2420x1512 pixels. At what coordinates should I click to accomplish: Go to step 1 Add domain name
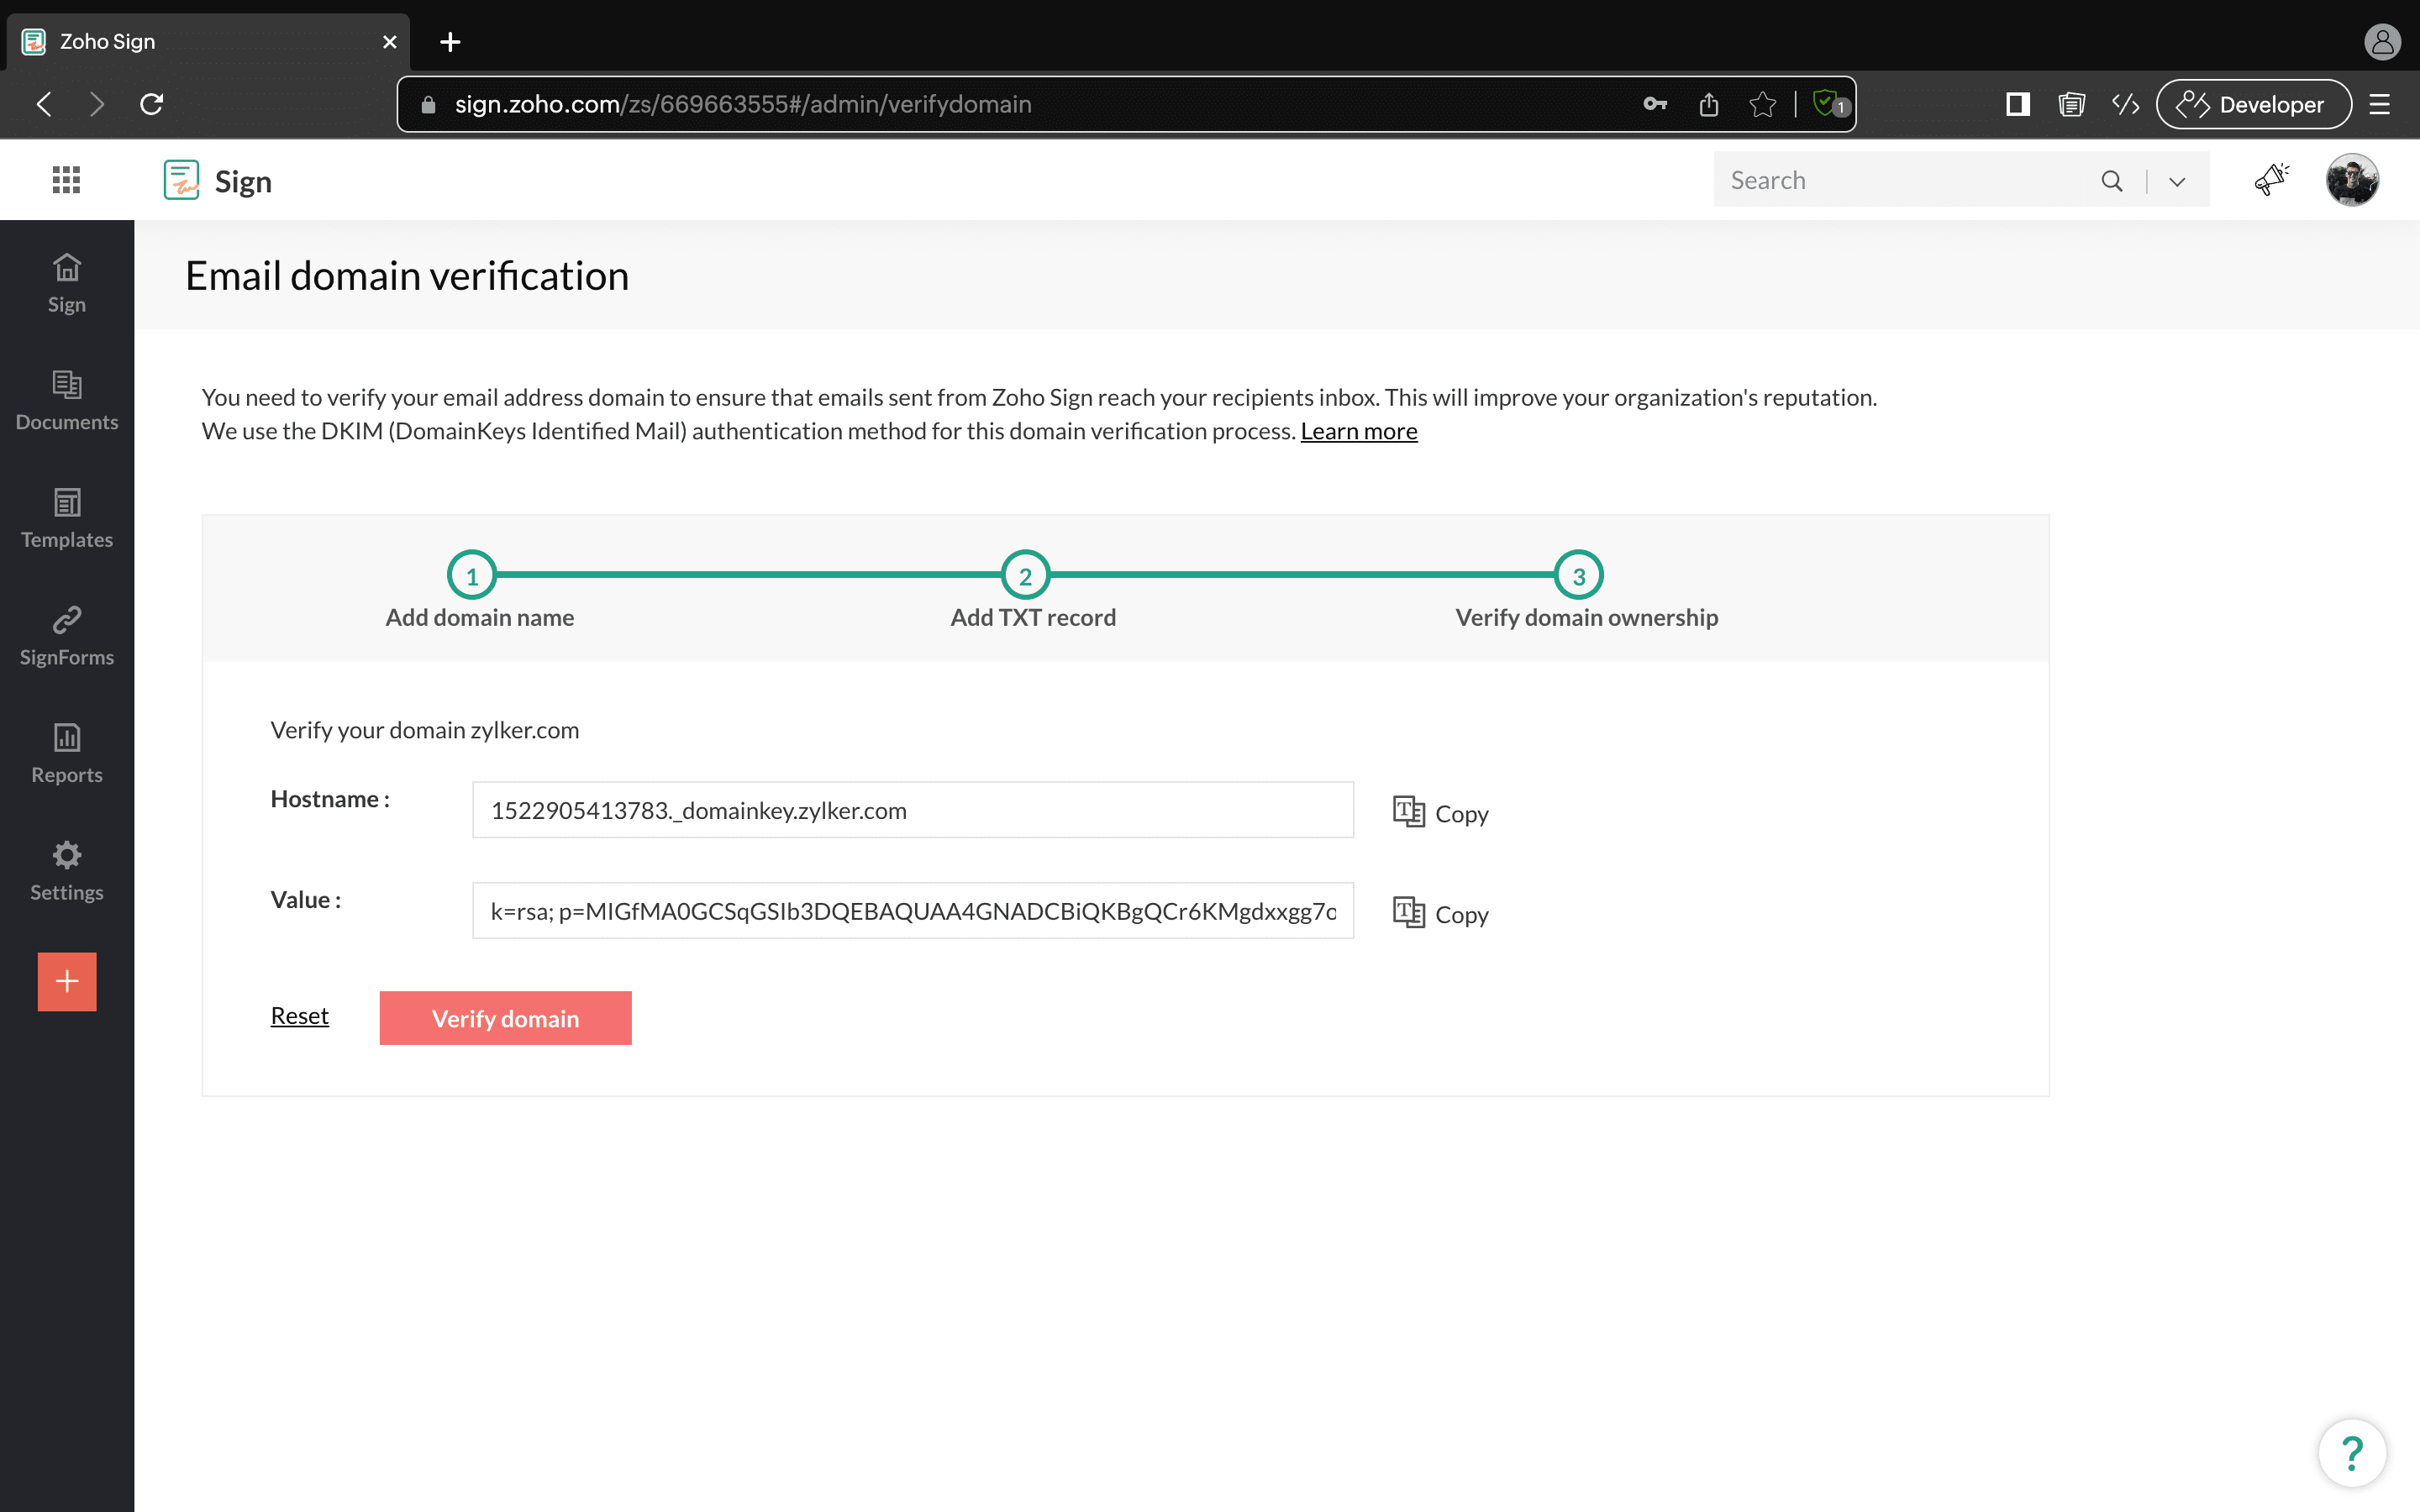472,576
